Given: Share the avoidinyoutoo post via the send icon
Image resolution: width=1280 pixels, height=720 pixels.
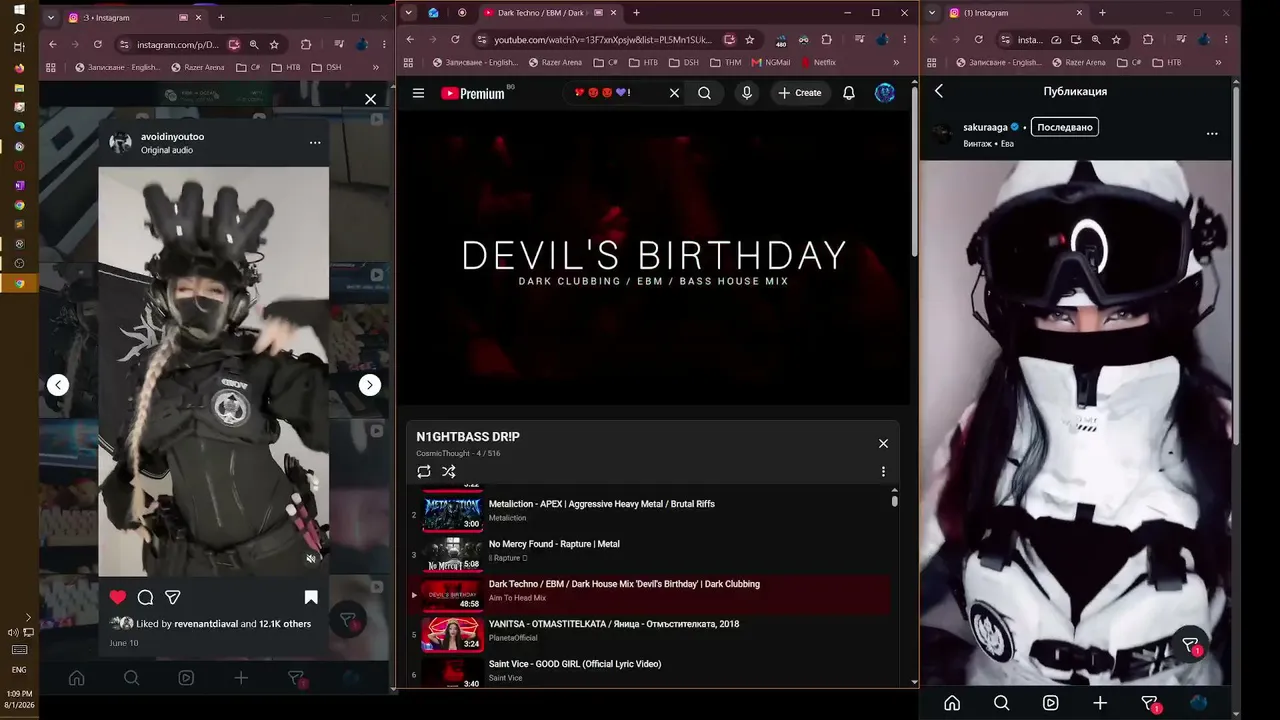Looking at the screenshot, I should (x=172, y=597).
